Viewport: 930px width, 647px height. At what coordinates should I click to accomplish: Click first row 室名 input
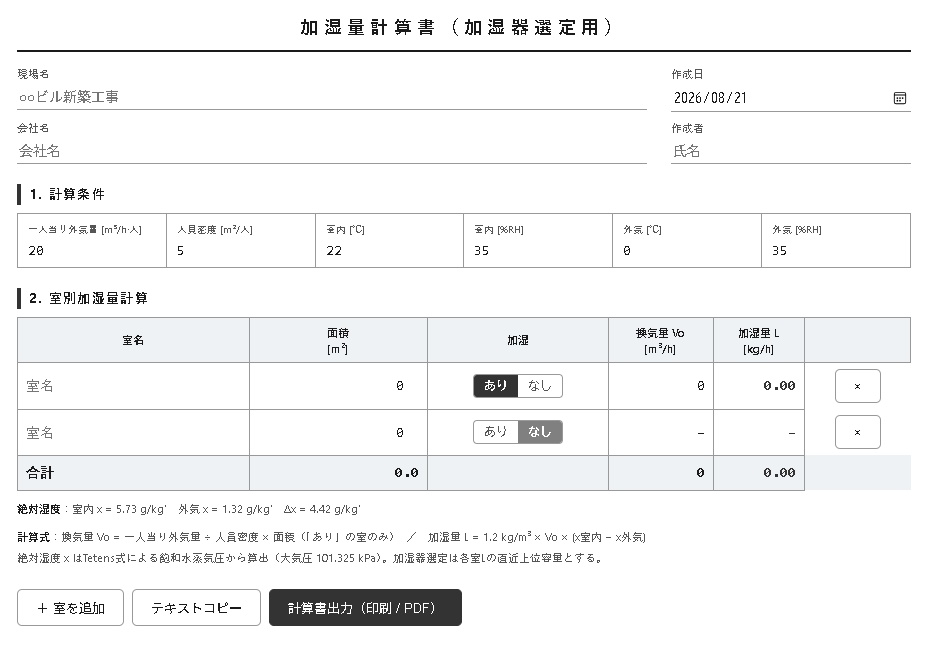[x=133, y=386]
